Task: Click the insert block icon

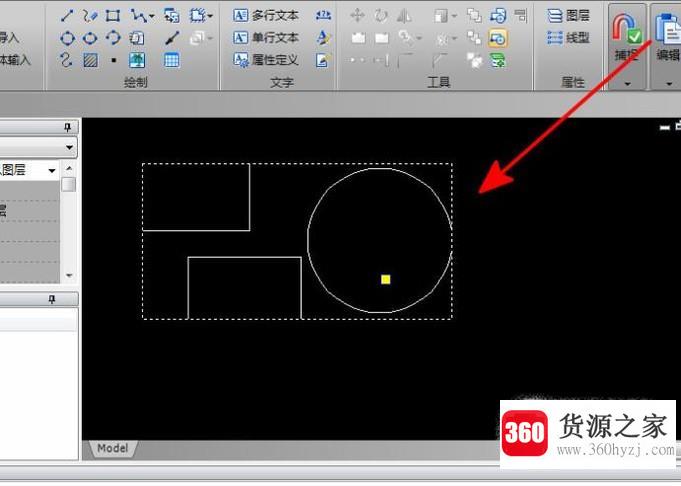Action: 172,16
